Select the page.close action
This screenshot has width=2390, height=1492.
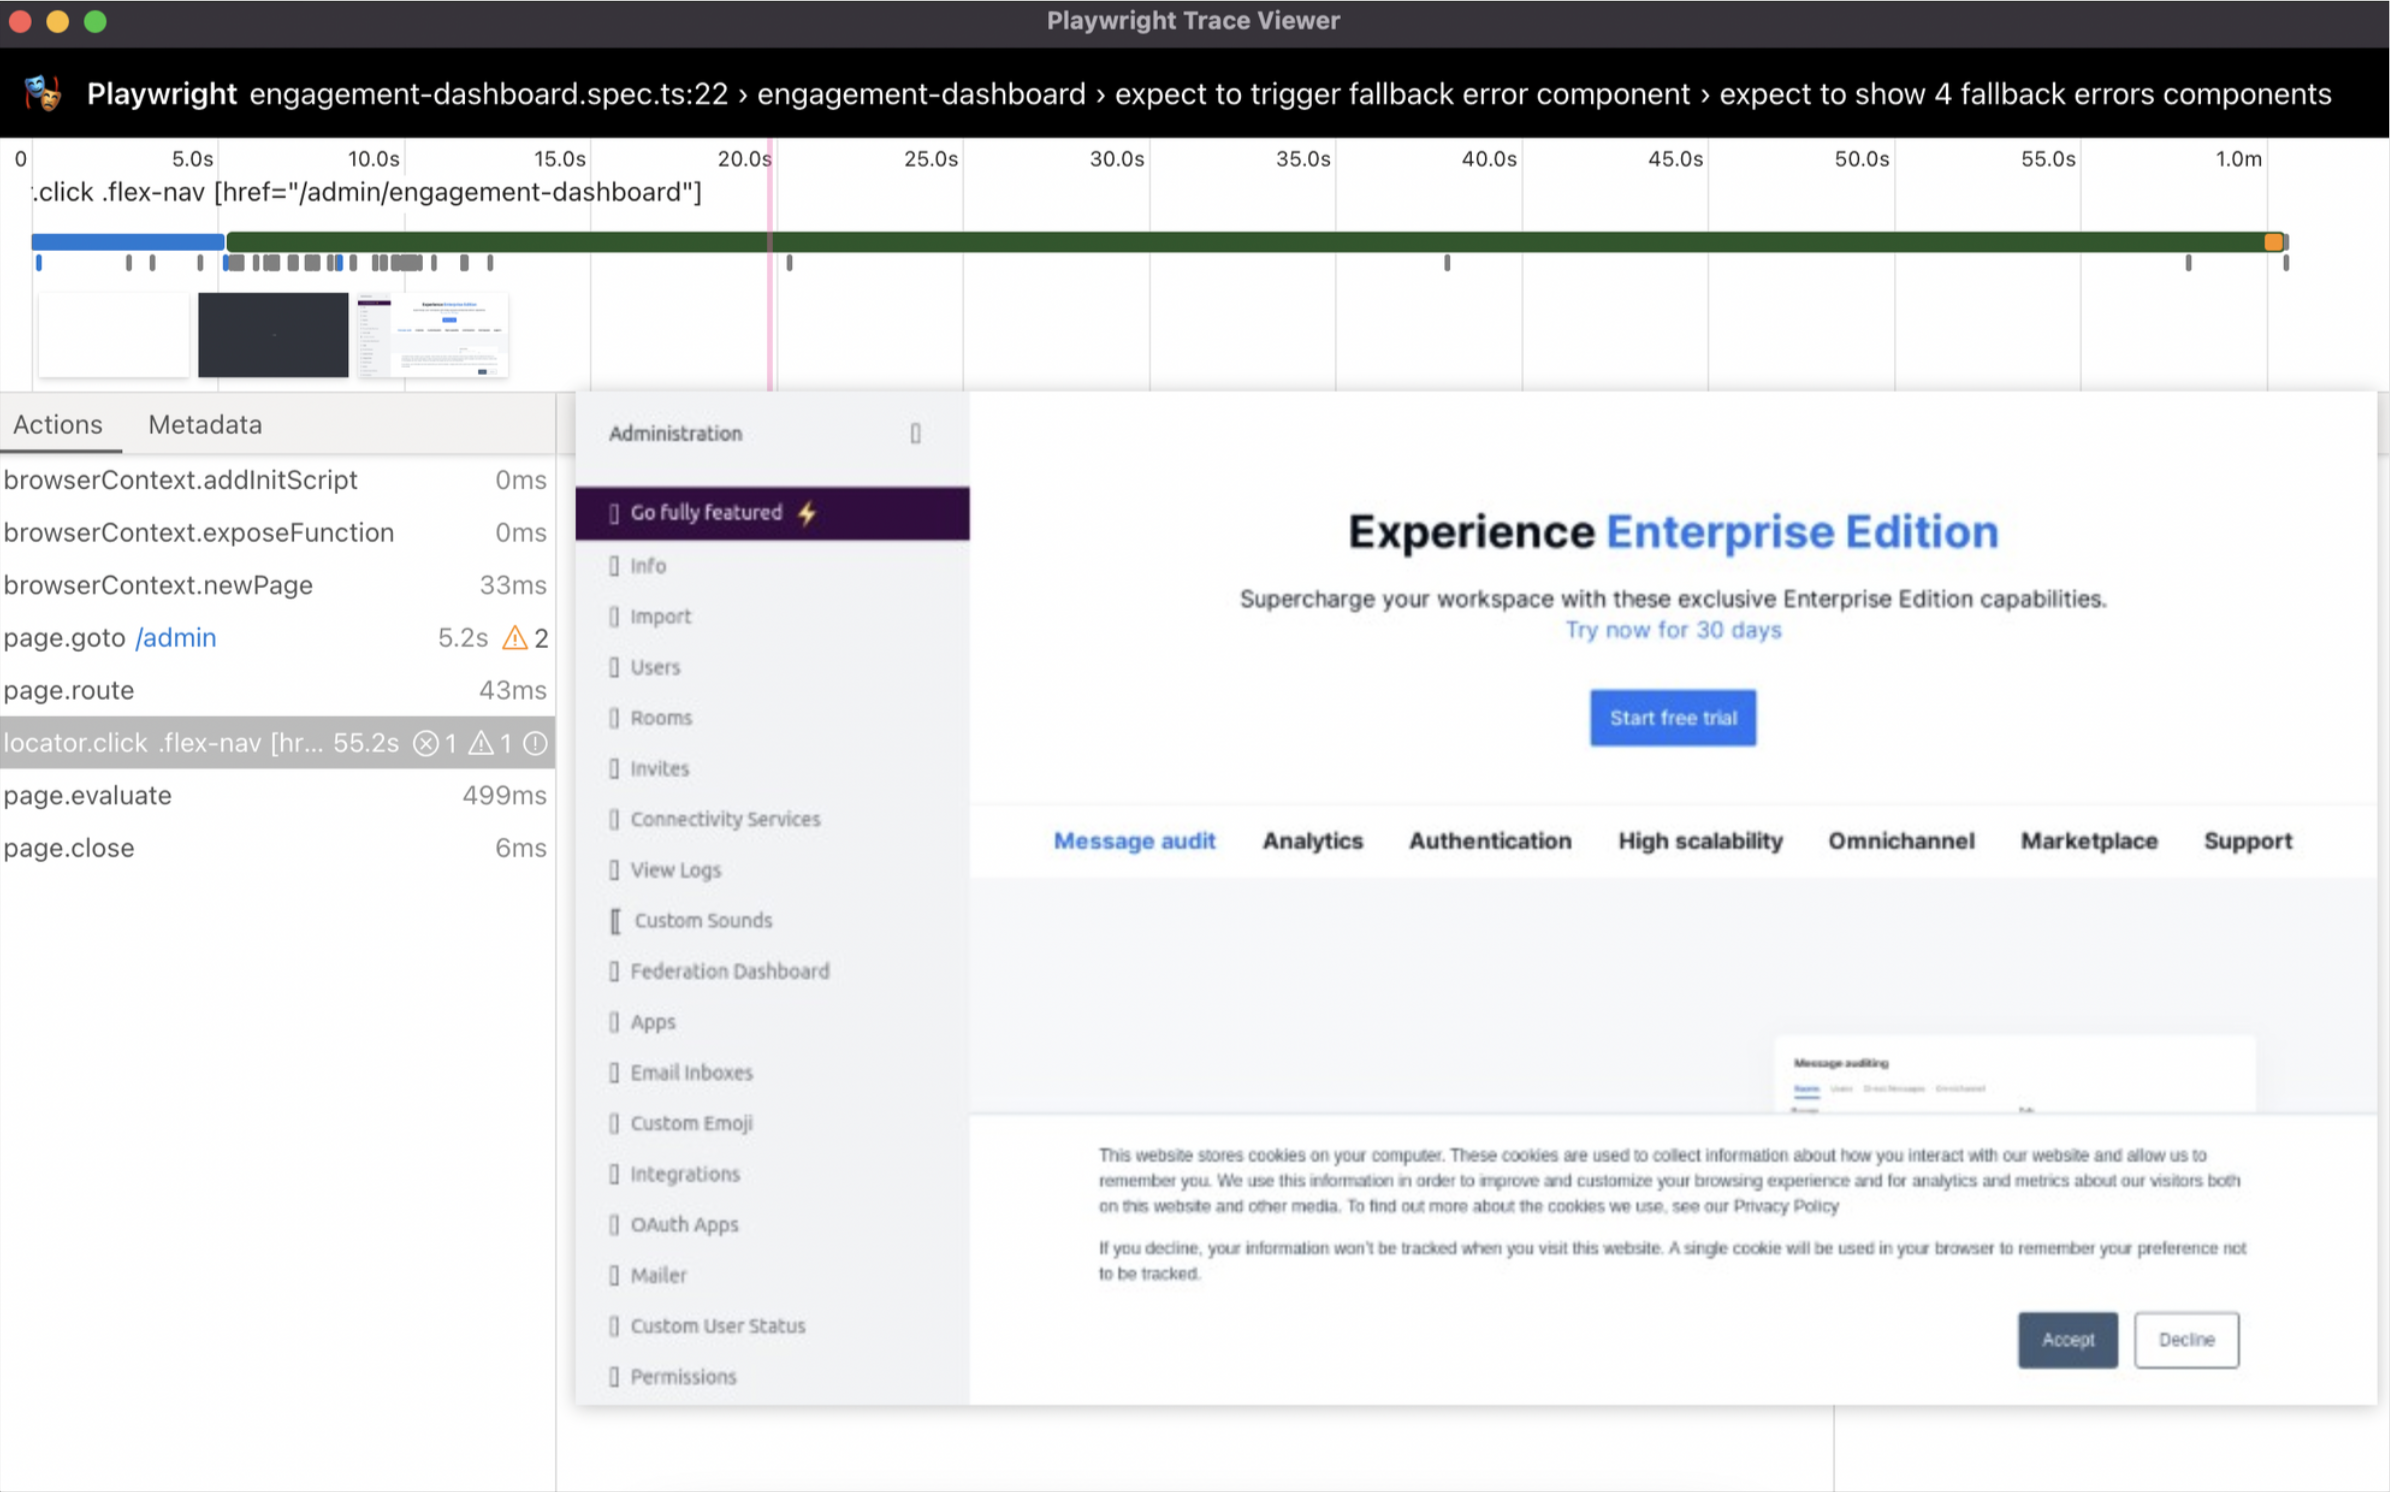pos(277,848)
